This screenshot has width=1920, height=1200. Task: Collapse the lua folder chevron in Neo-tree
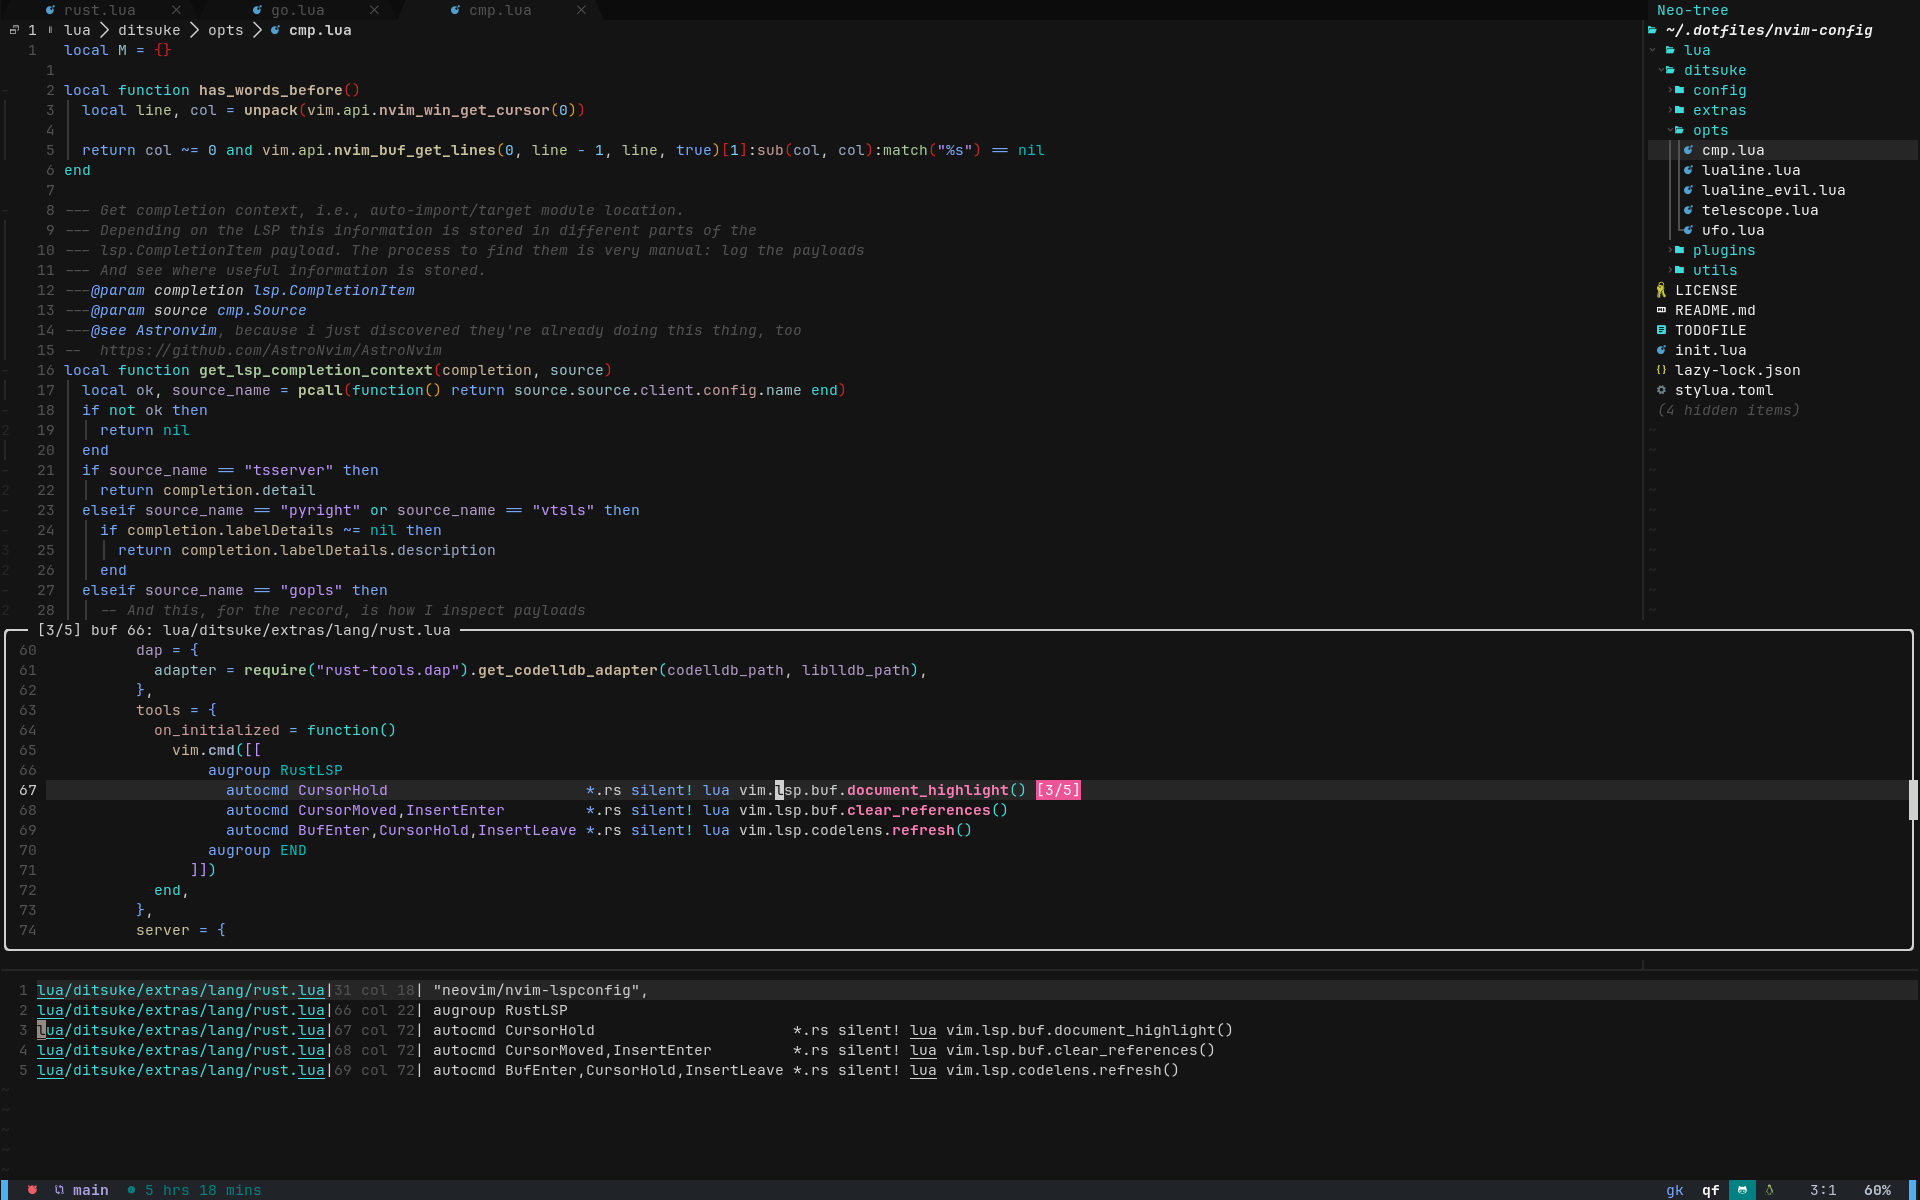coord(1652,50)
